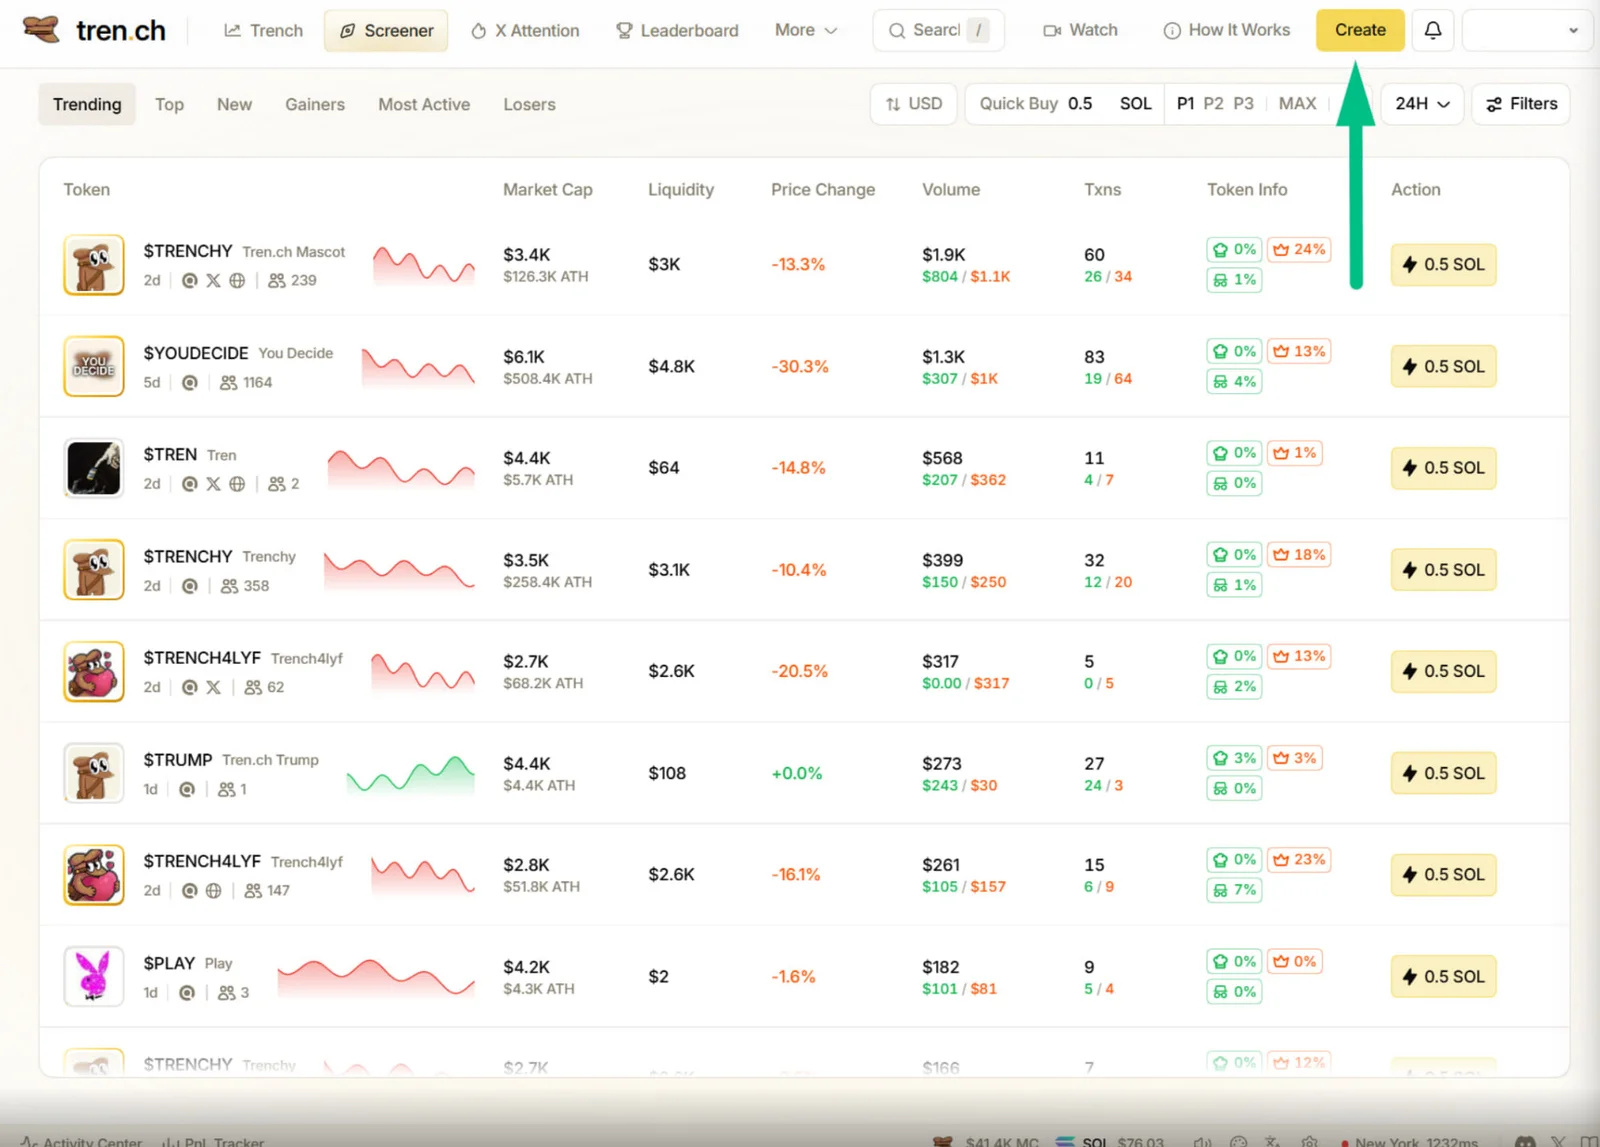Image resolution: width=1600 pixels, height=1147 pixels.
Task: Click the $PLAY bunny token image
Action: pyautogui.click(x=94, y=976)
